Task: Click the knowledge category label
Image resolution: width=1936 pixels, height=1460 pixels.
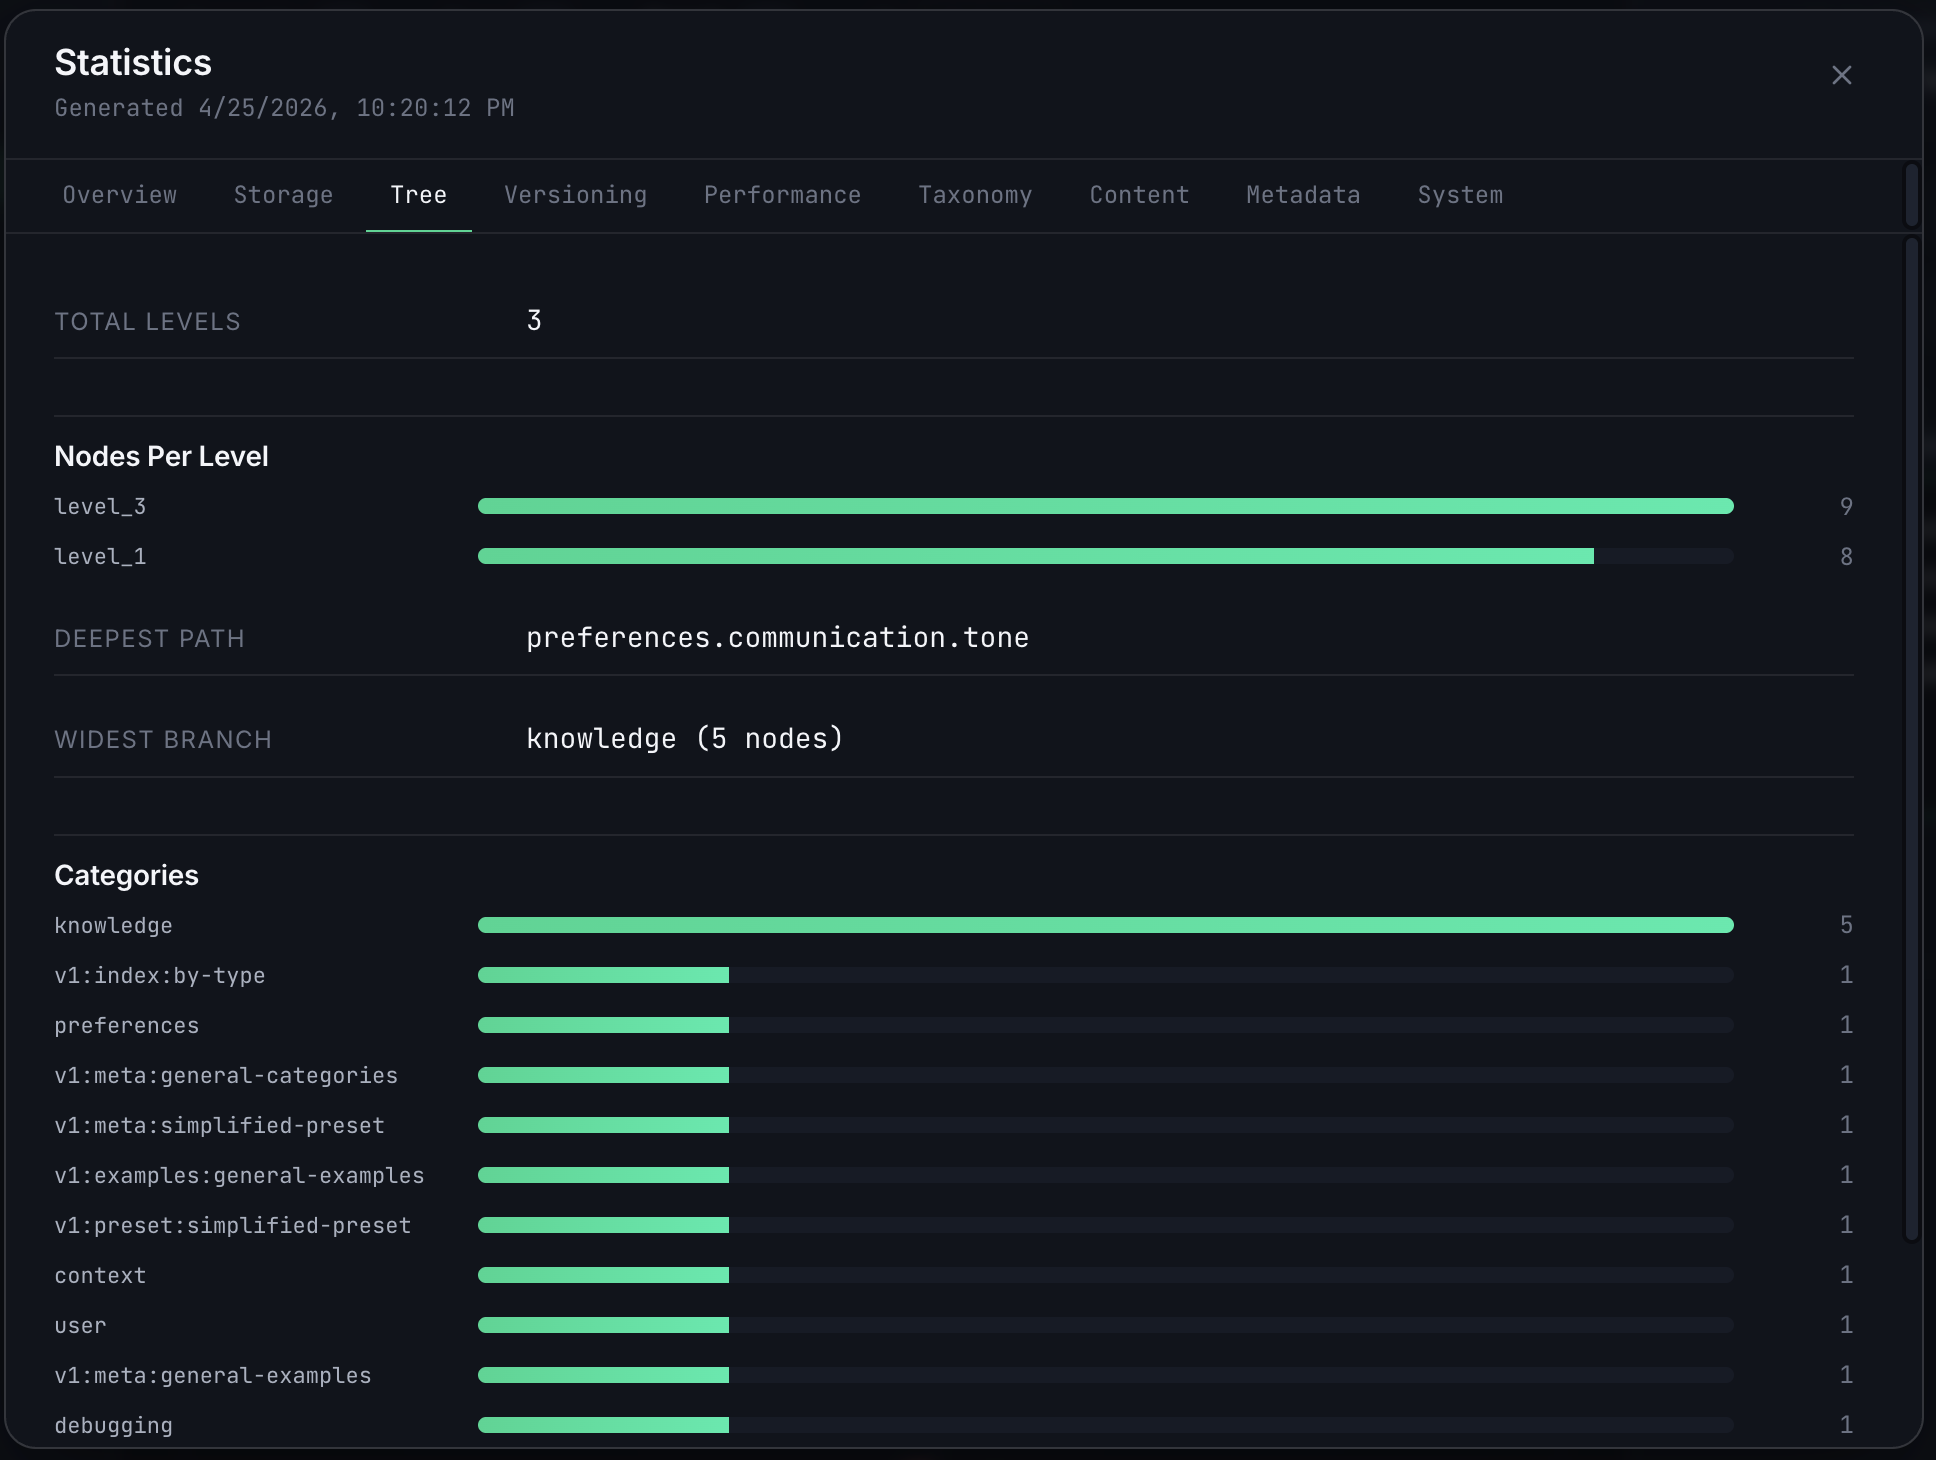Action: tap(113, 926)
